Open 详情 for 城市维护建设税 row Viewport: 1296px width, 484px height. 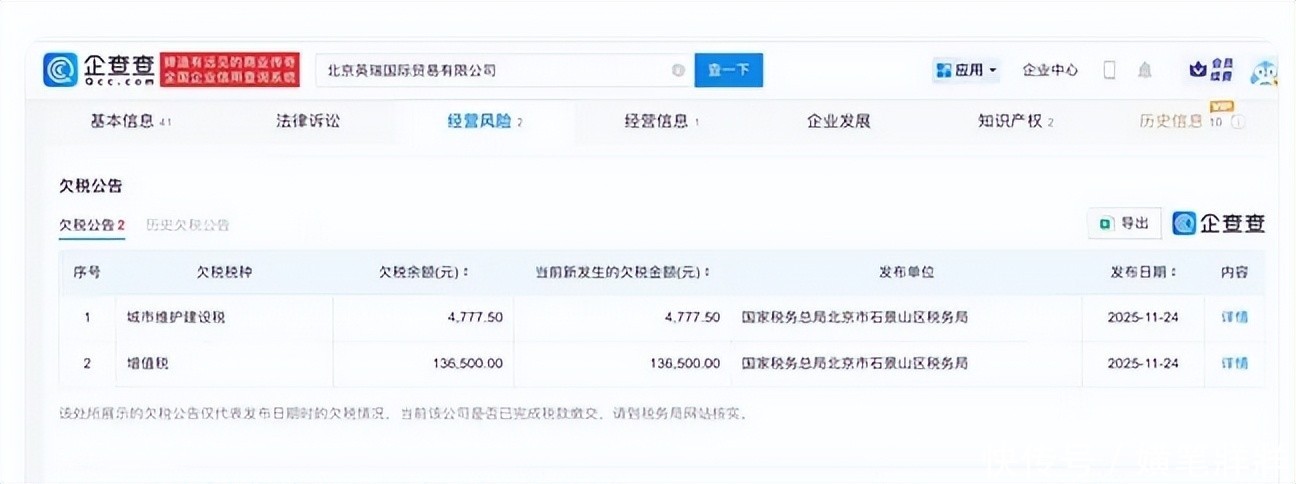click(x=1234, y=317)
